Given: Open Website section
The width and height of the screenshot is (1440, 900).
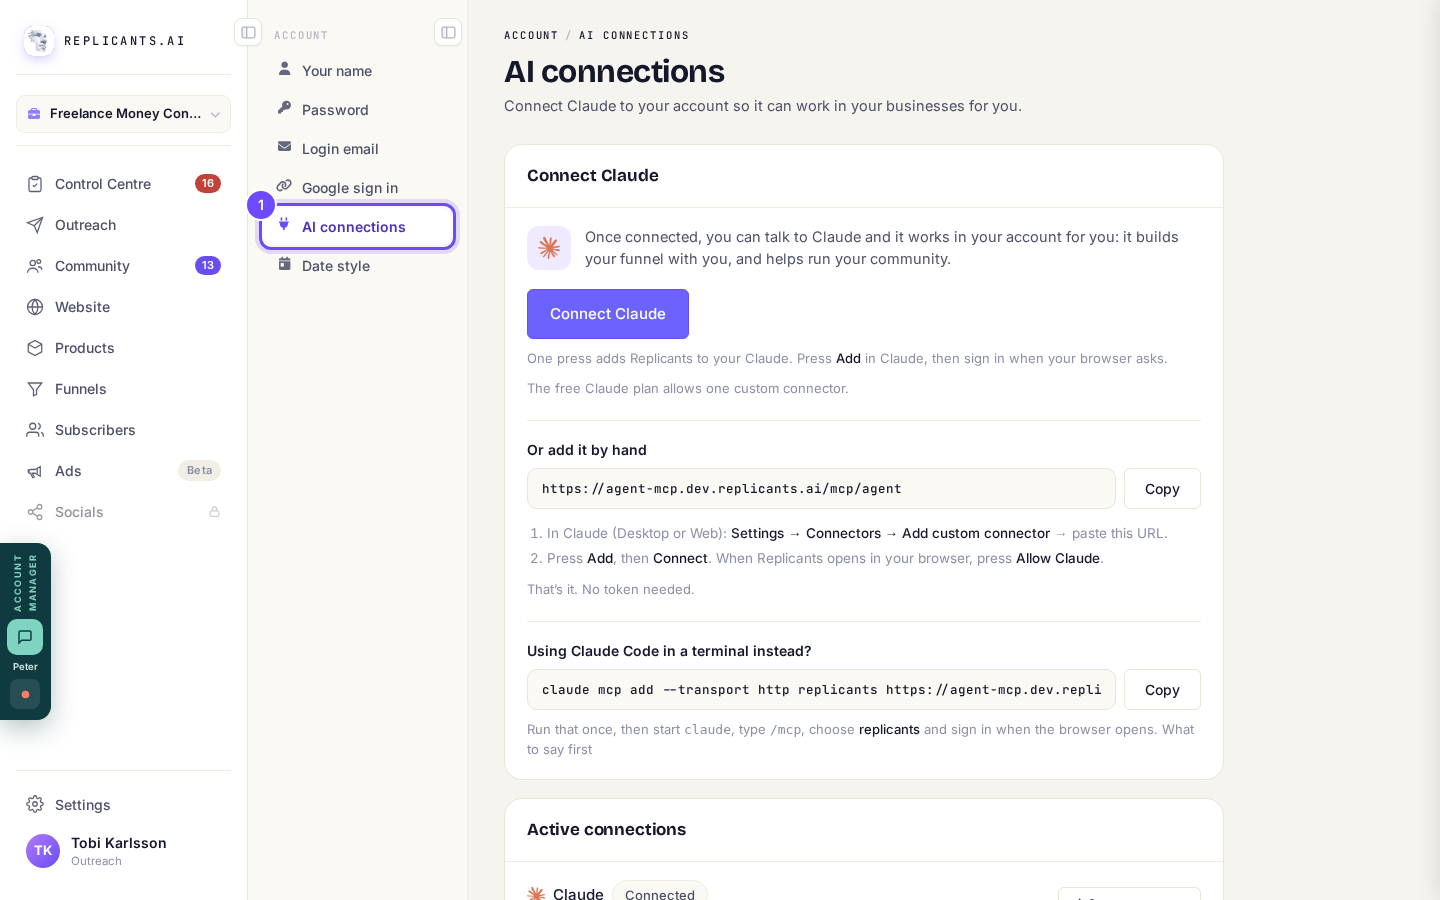Looking at the screenshot, I should coord(123,307).
